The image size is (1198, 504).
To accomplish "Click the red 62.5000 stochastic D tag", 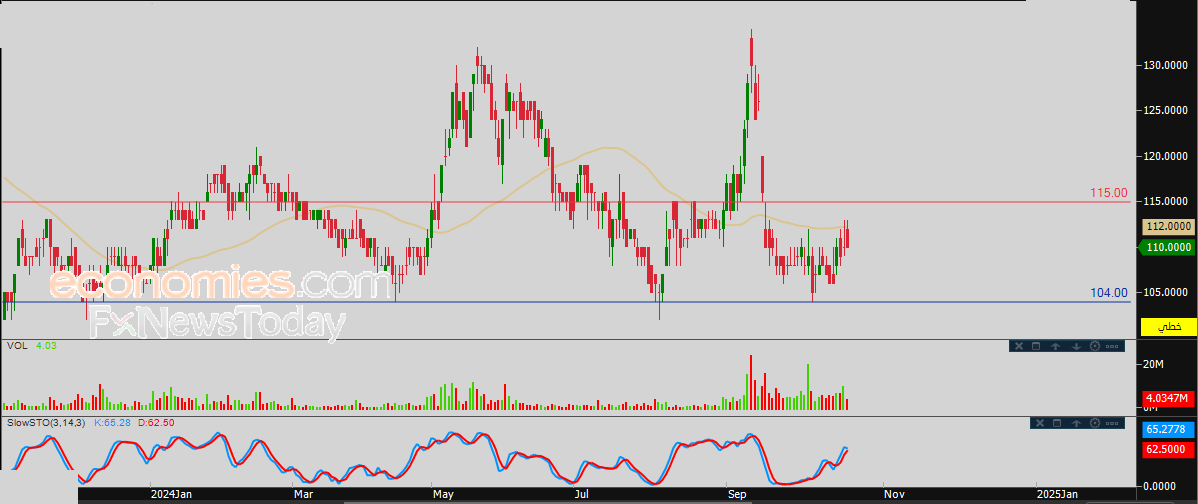I will click(1167, 451).
